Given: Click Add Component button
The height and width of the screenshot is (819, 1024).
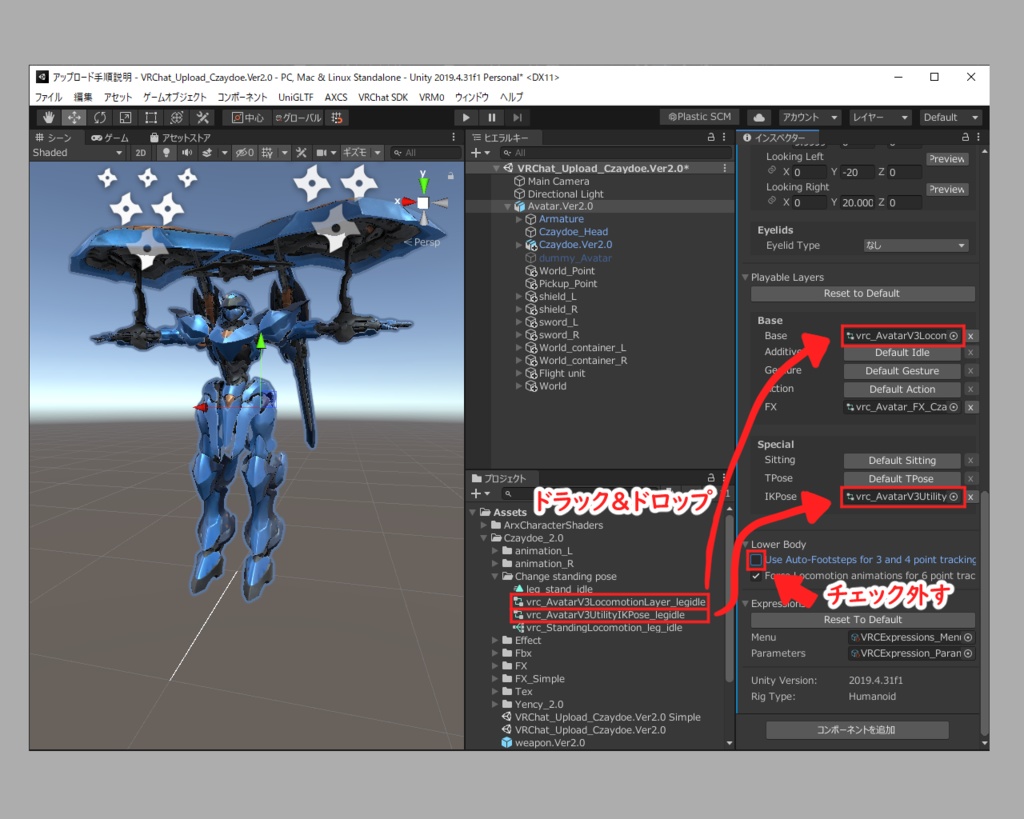Looking at the screenshot, I should point(856,730).
